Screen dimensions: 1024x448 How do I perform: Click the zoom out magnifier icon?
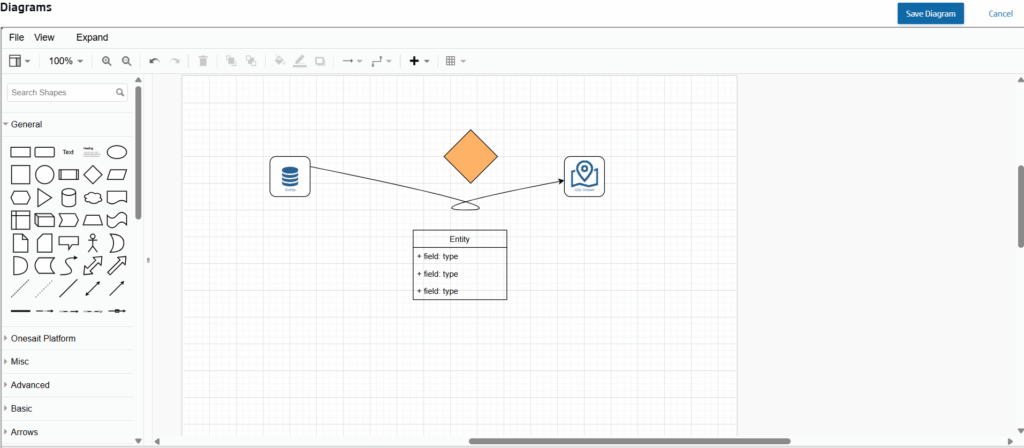coord(127,61)
